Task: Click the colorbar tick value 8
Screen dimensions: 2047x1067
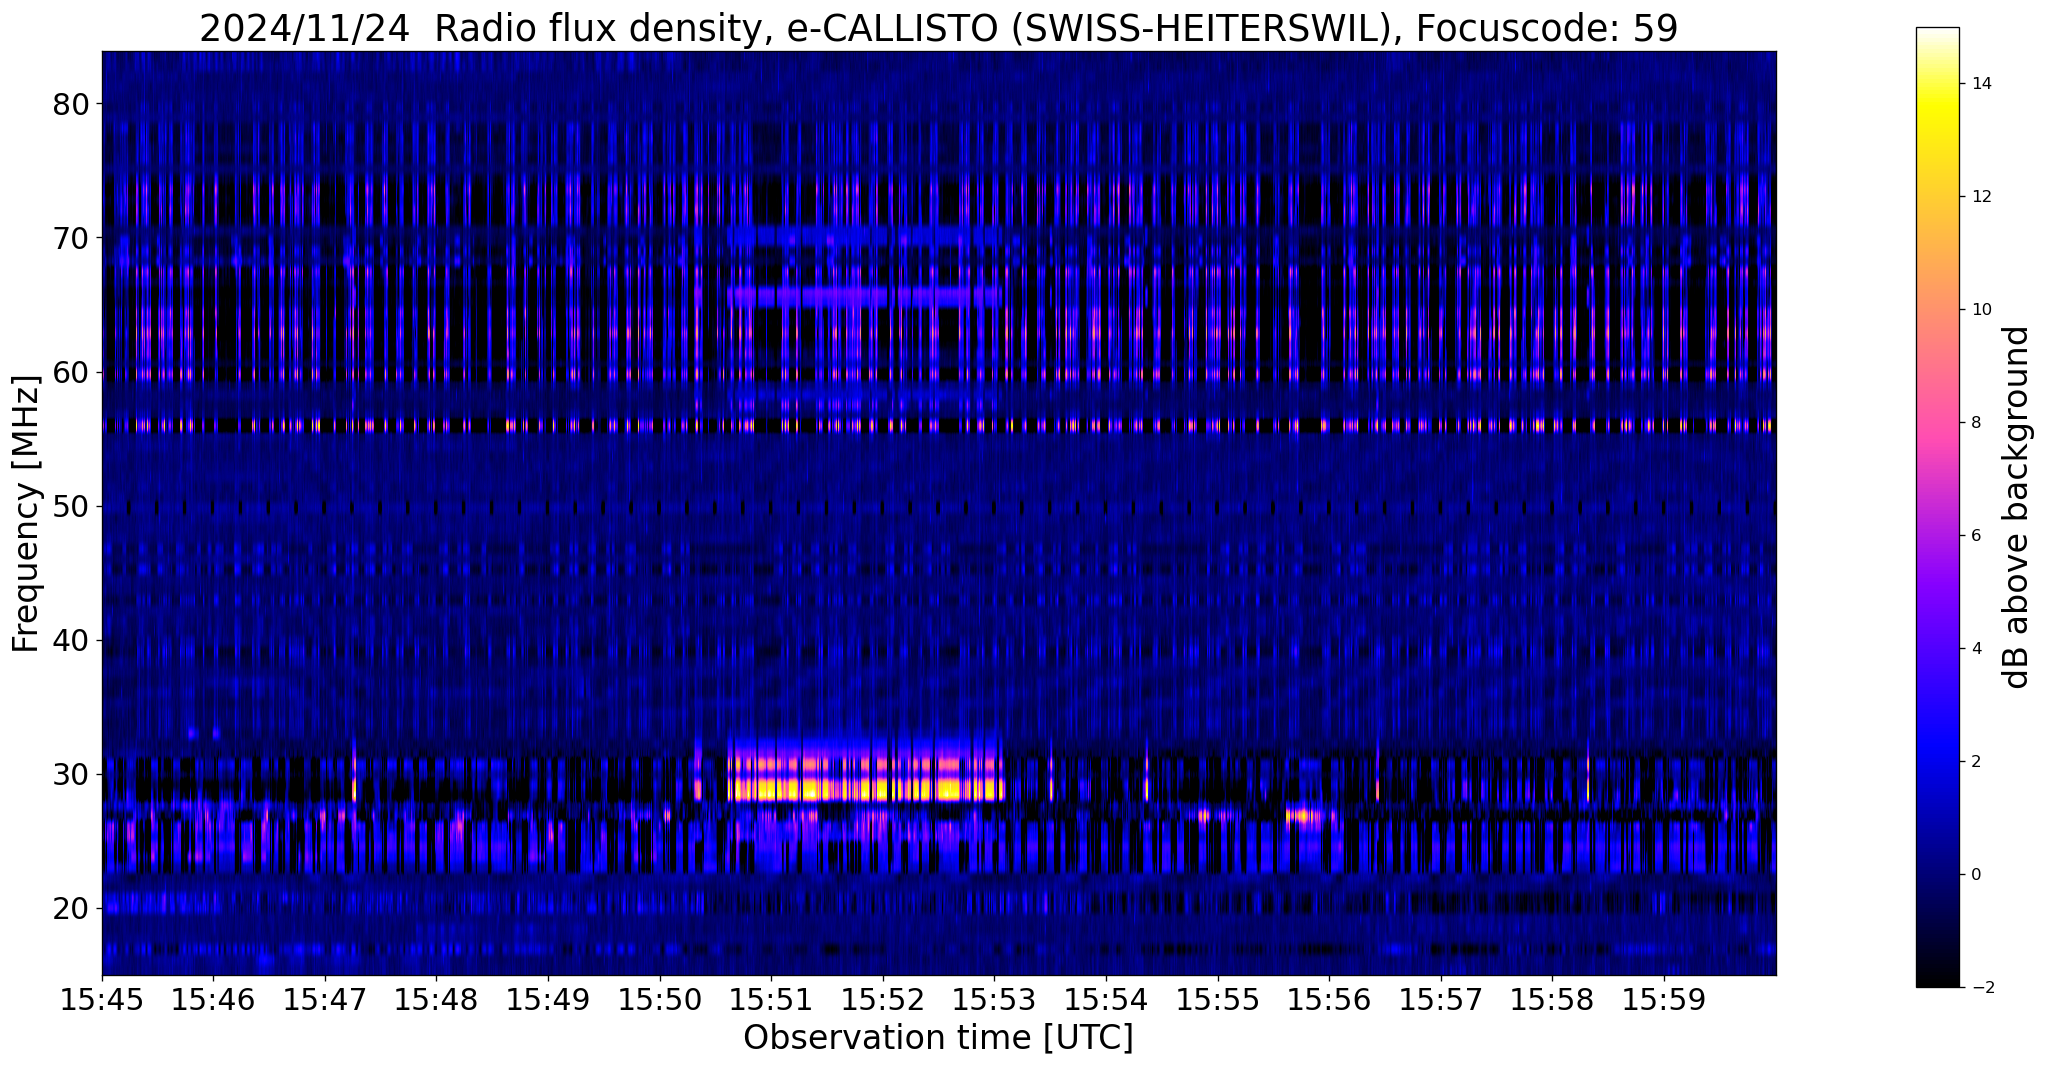Action: pyautogui.click(x=1975, y=422)
